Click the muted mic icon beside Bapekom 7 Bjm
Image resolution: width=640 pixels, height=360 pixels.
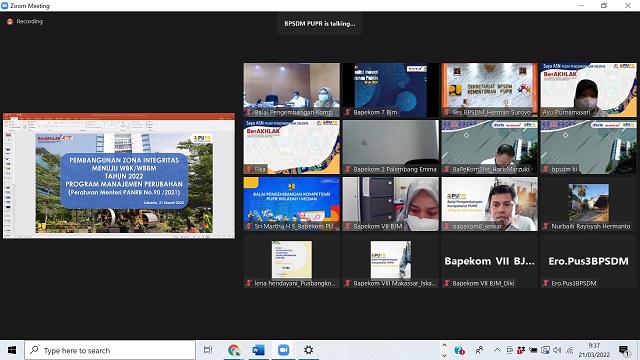coord(348,112)
